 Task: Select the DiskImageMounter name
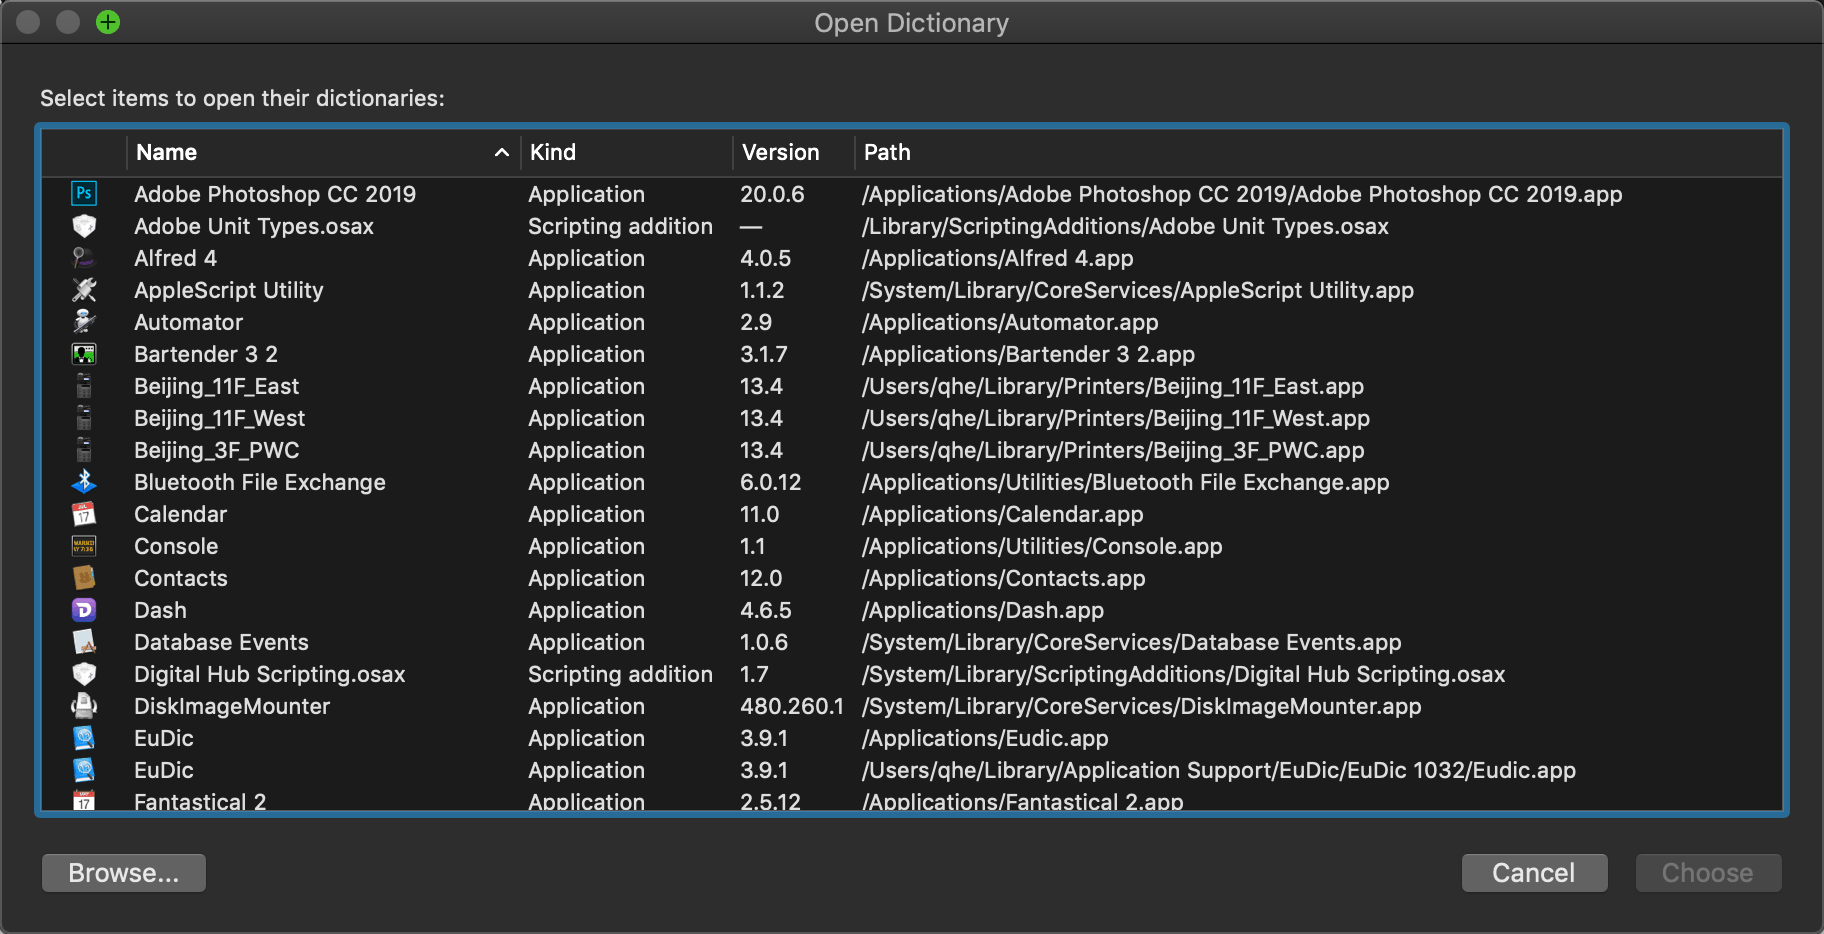[232, 706]
